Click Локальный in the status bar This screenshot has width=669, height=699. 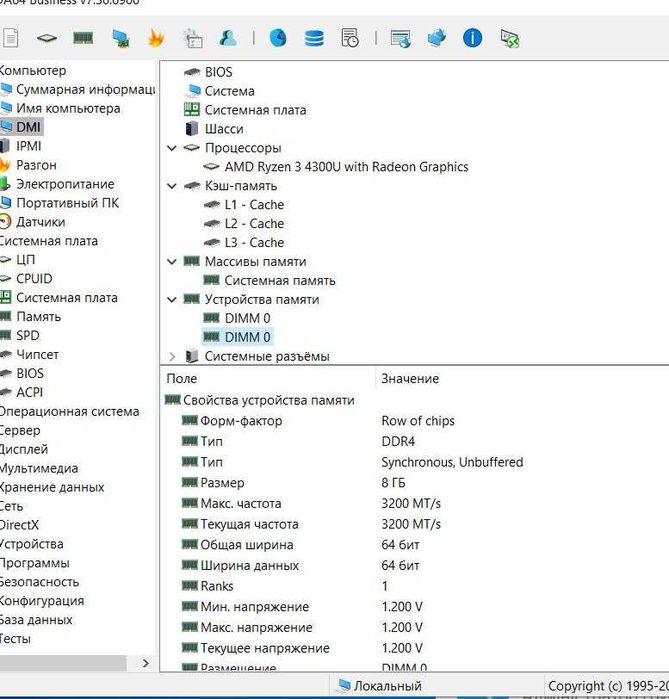click(380, 685)
